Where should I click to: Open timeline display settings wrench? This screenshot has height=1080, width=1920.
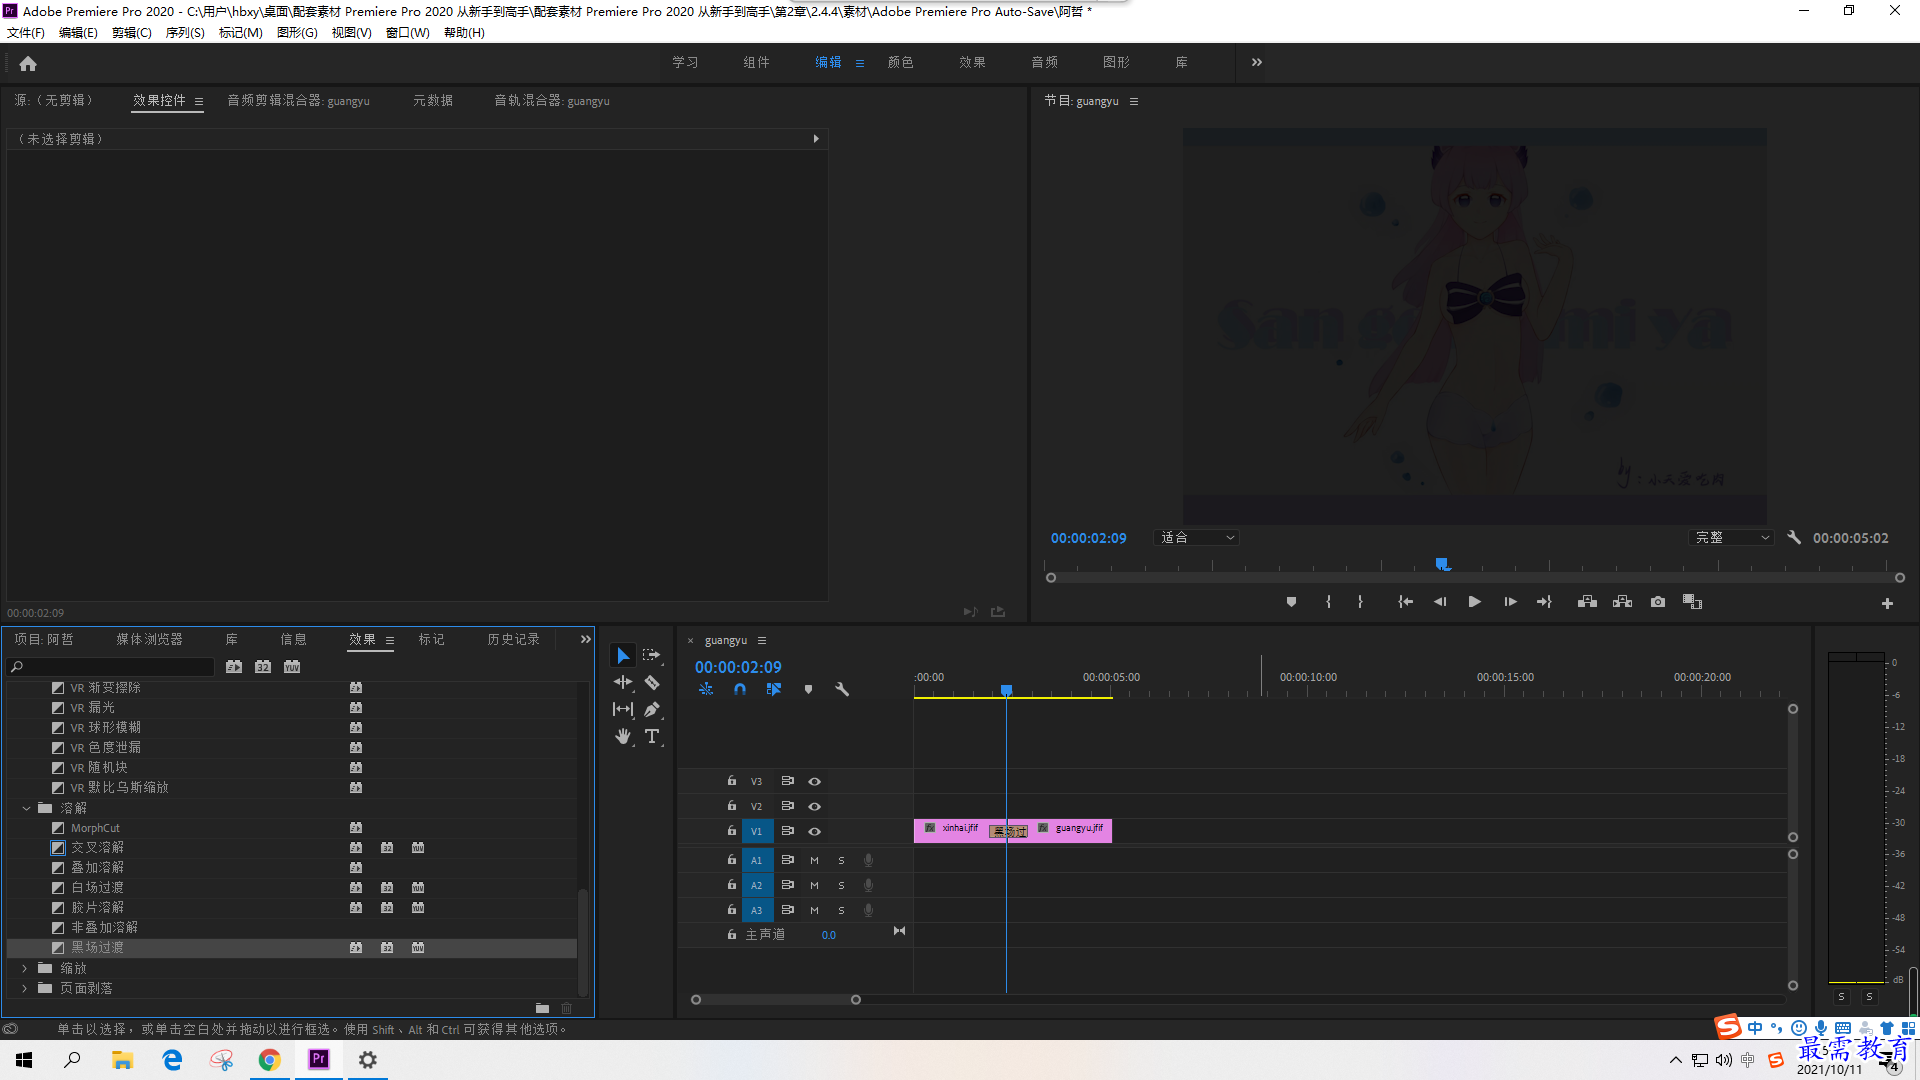coord(842,689)
